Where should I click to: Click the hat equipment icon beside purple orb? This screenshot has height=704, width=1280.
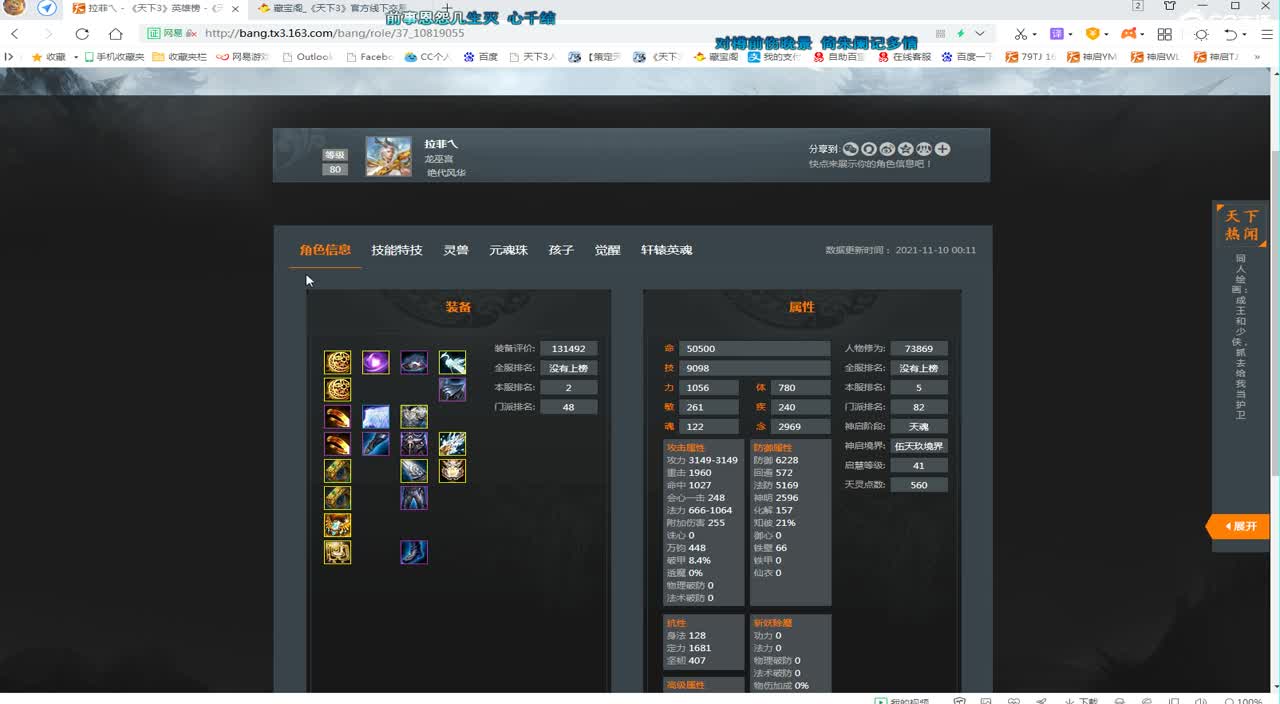414,362
